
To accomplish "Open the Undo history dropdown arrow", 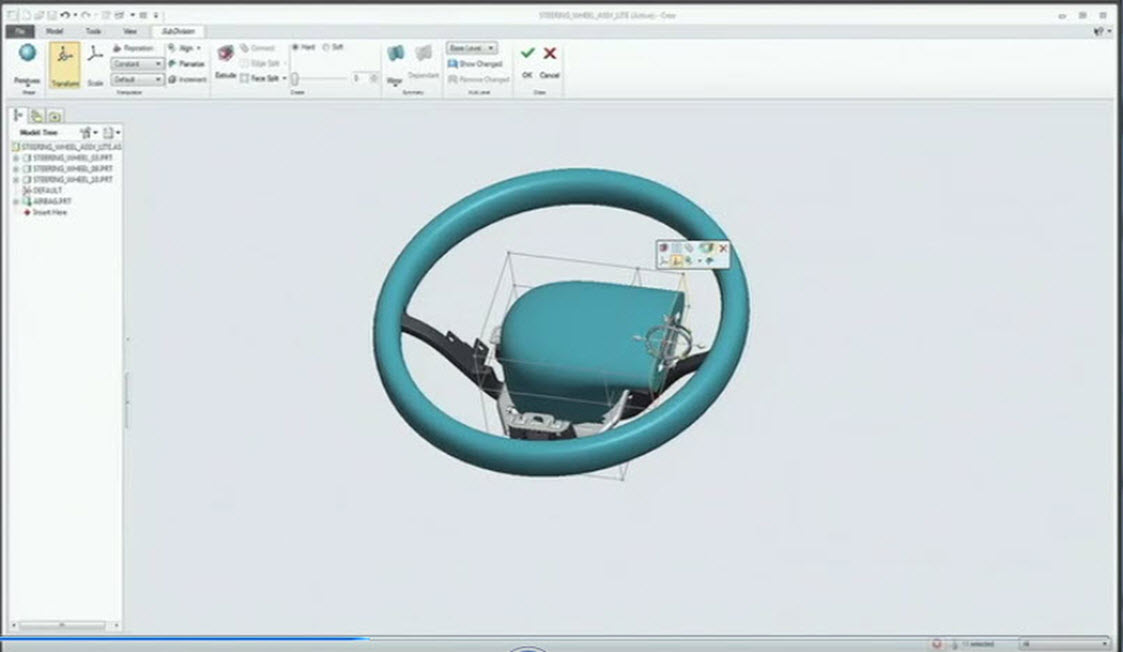I will [x=74, y=14].
